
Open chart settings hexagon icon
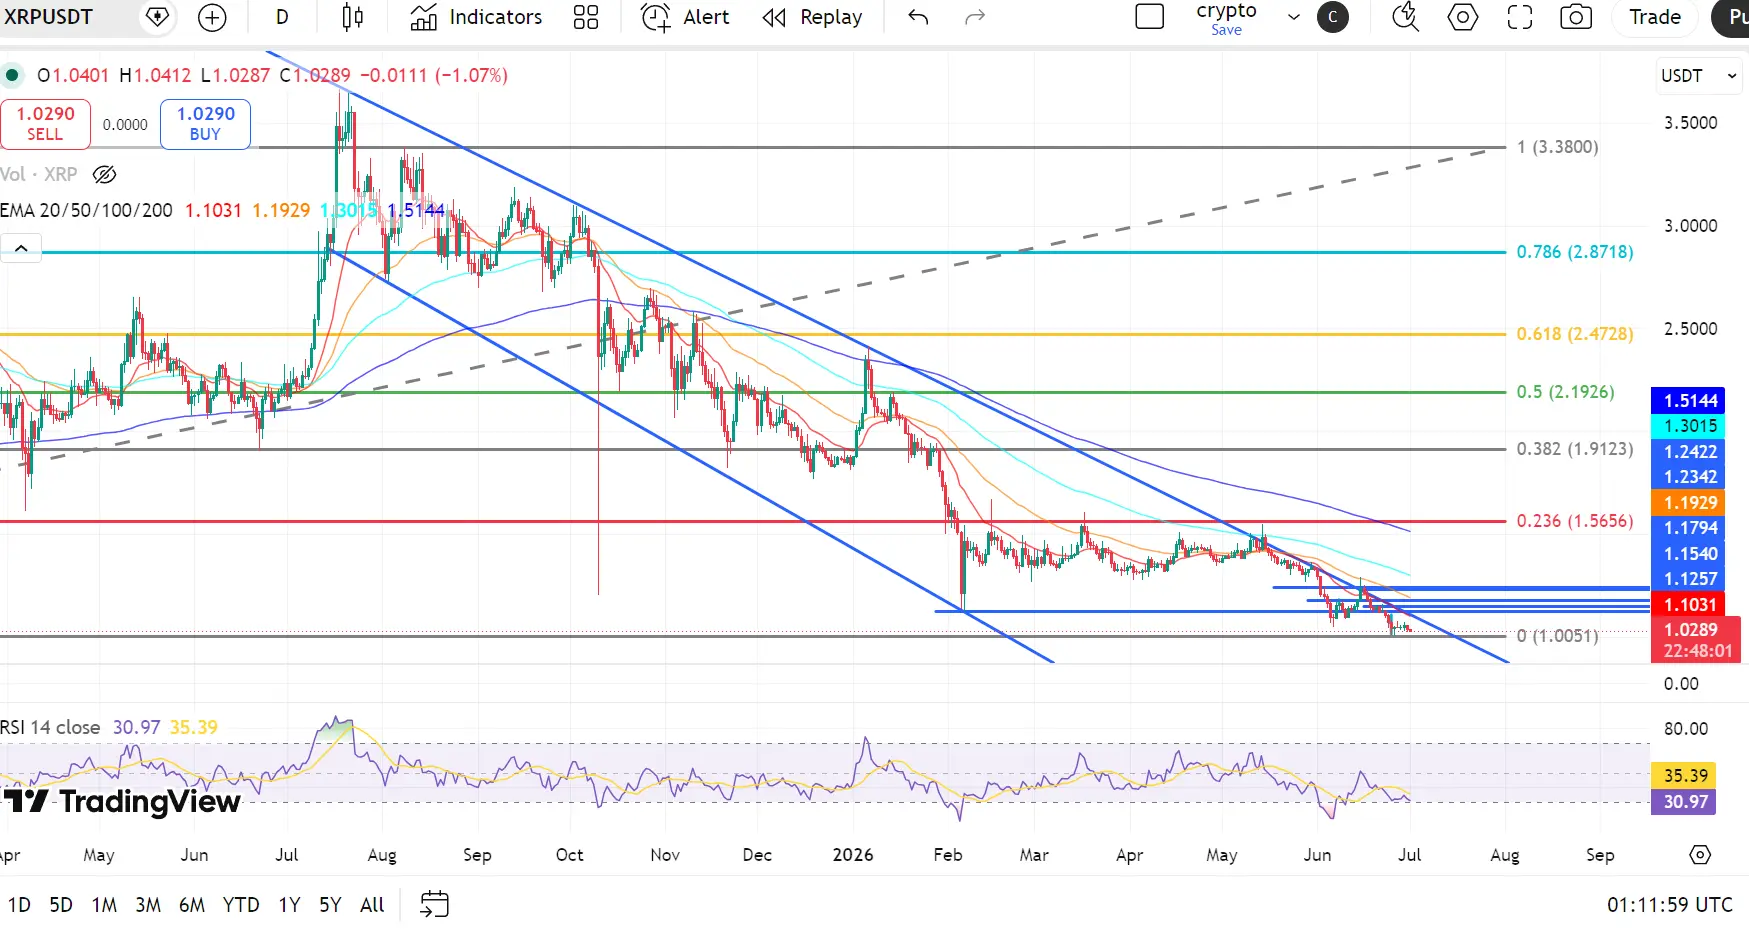point(1463,17)
